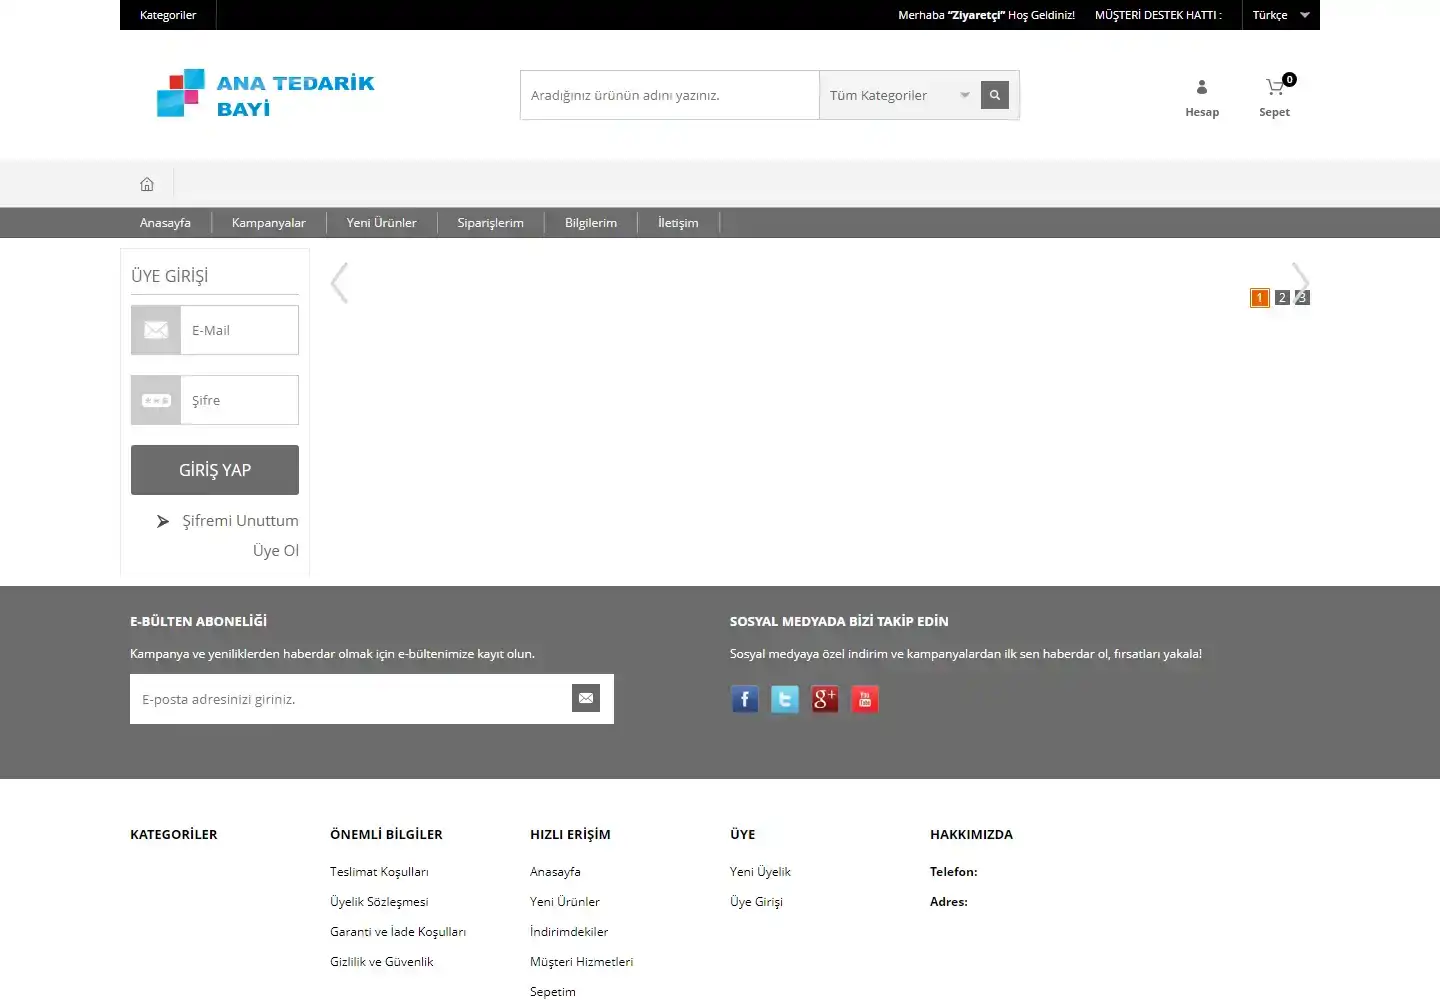The height and width of the screenshot is (1000, 1440).
Task: Open the Bilgilerim navigation tab
Action: pyautogui.click(x=591, y=223)
